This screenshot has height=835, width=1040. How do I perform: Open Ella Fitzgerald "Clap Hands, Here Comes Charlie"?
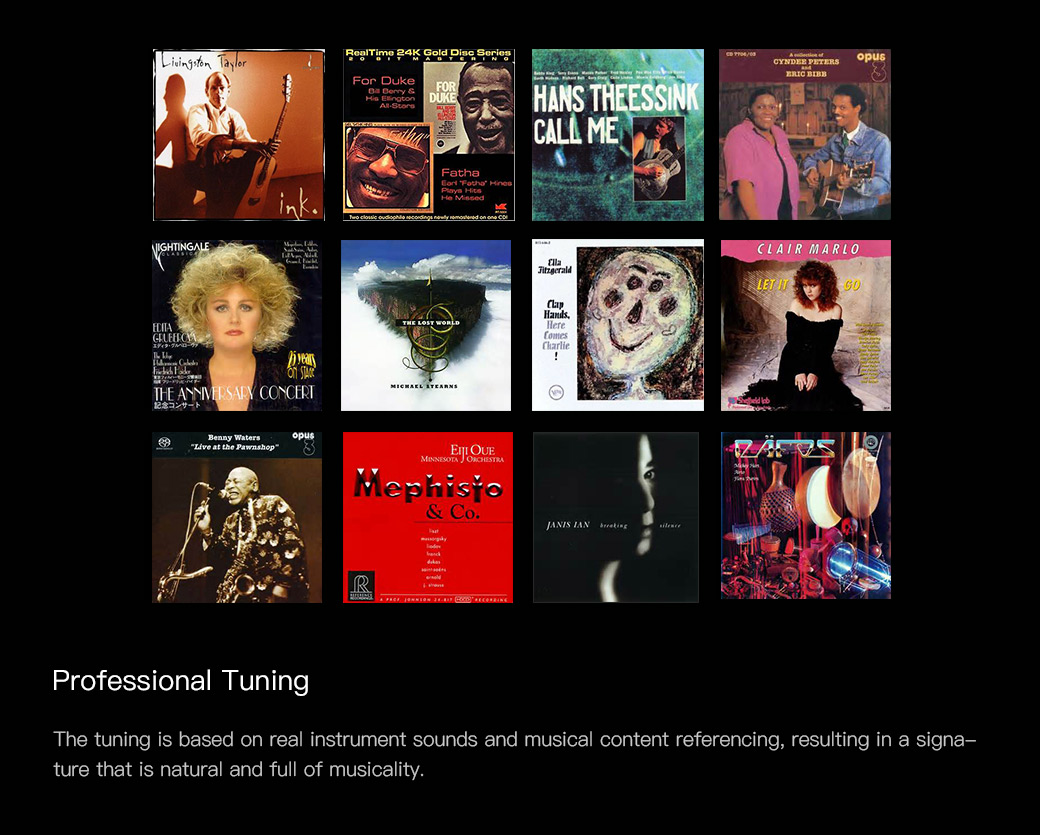[x=618, y=325]
